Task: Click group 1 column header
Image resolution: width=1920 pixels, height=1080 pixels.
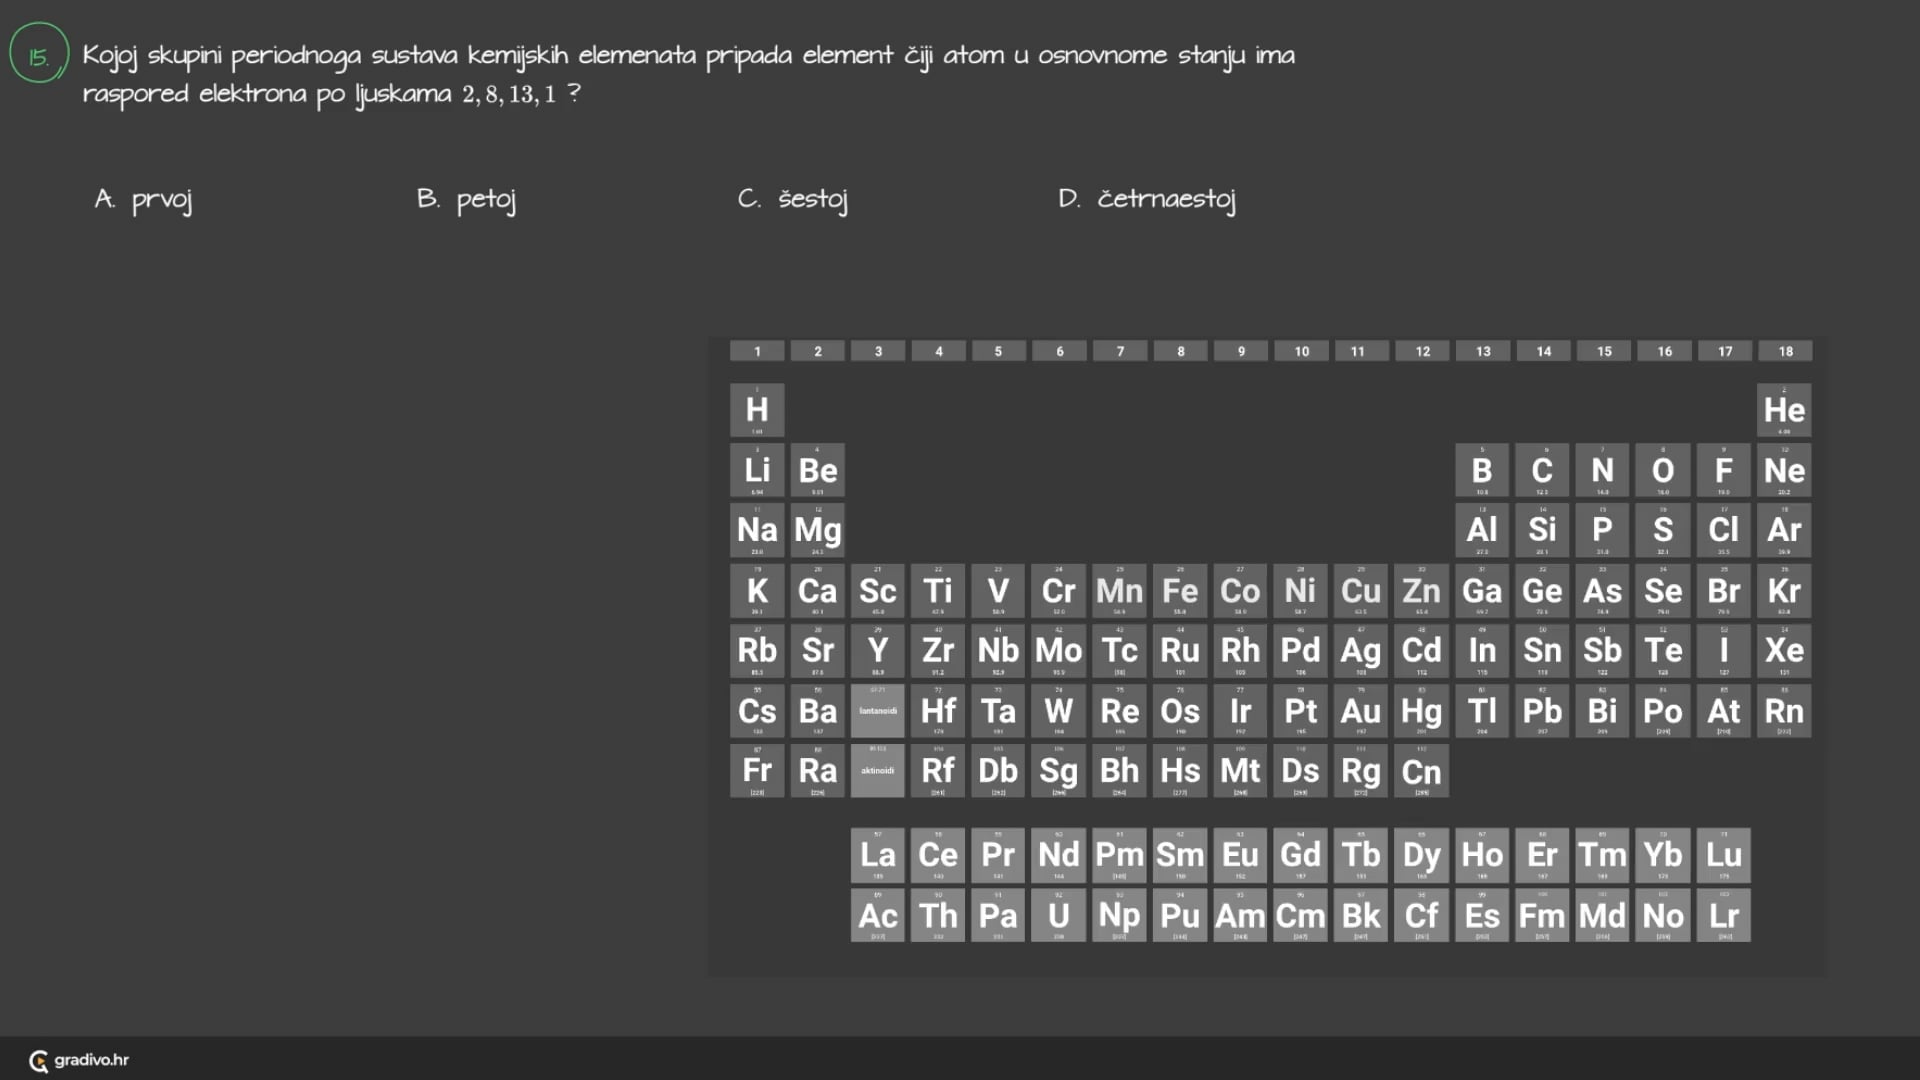Action: [x=757, y=351]
